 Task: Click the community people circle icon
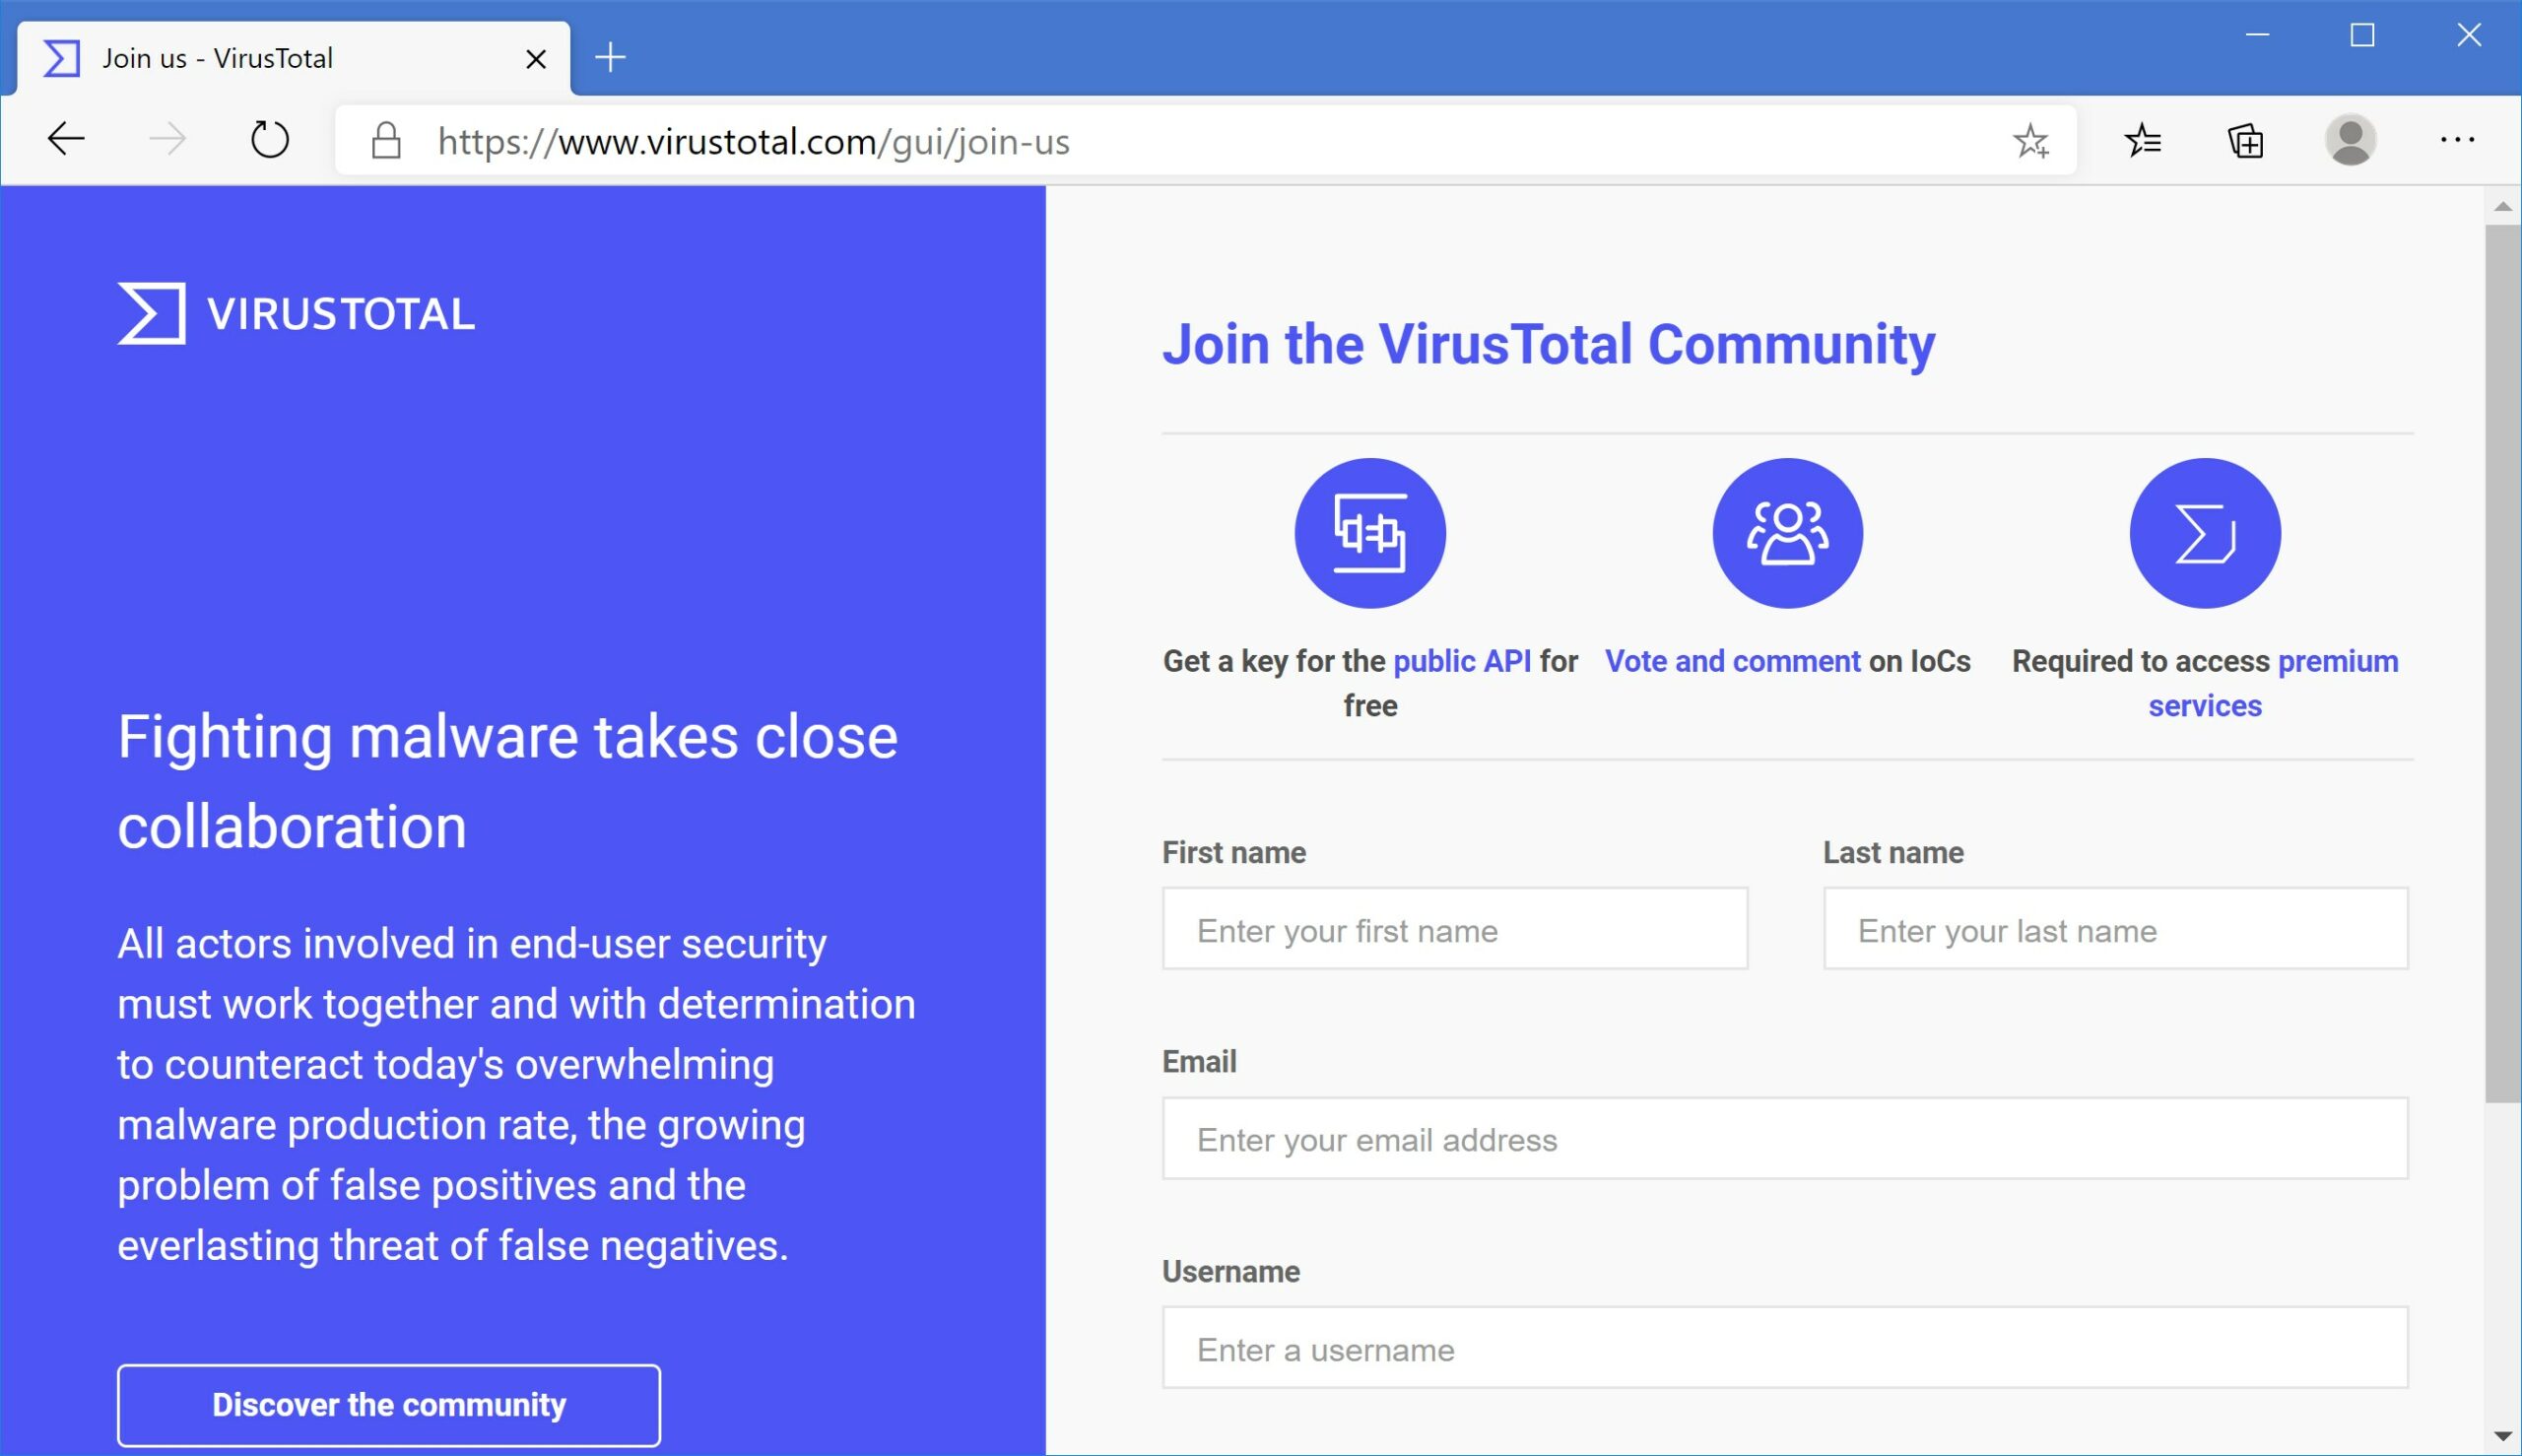[1787, 533]
